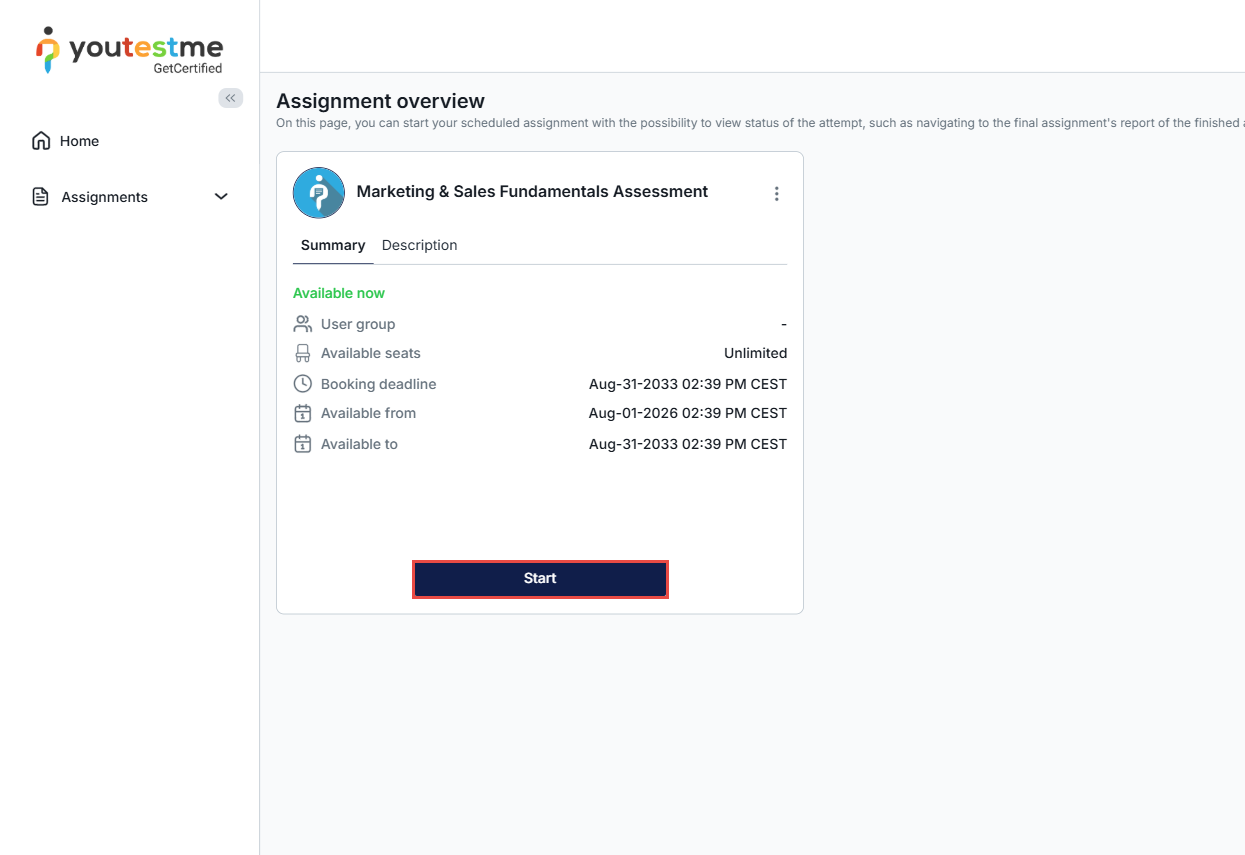Click the Available to calendar icon
This screenshot has width=1245, height=855.
pyautogui.click(x=303, y=444)
